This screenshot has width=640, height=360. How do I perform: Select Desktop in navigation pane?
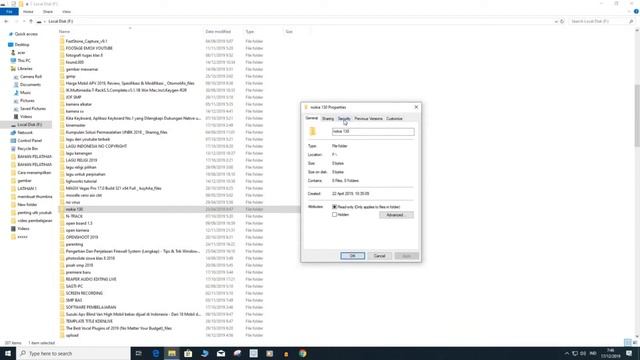(22, 44)
